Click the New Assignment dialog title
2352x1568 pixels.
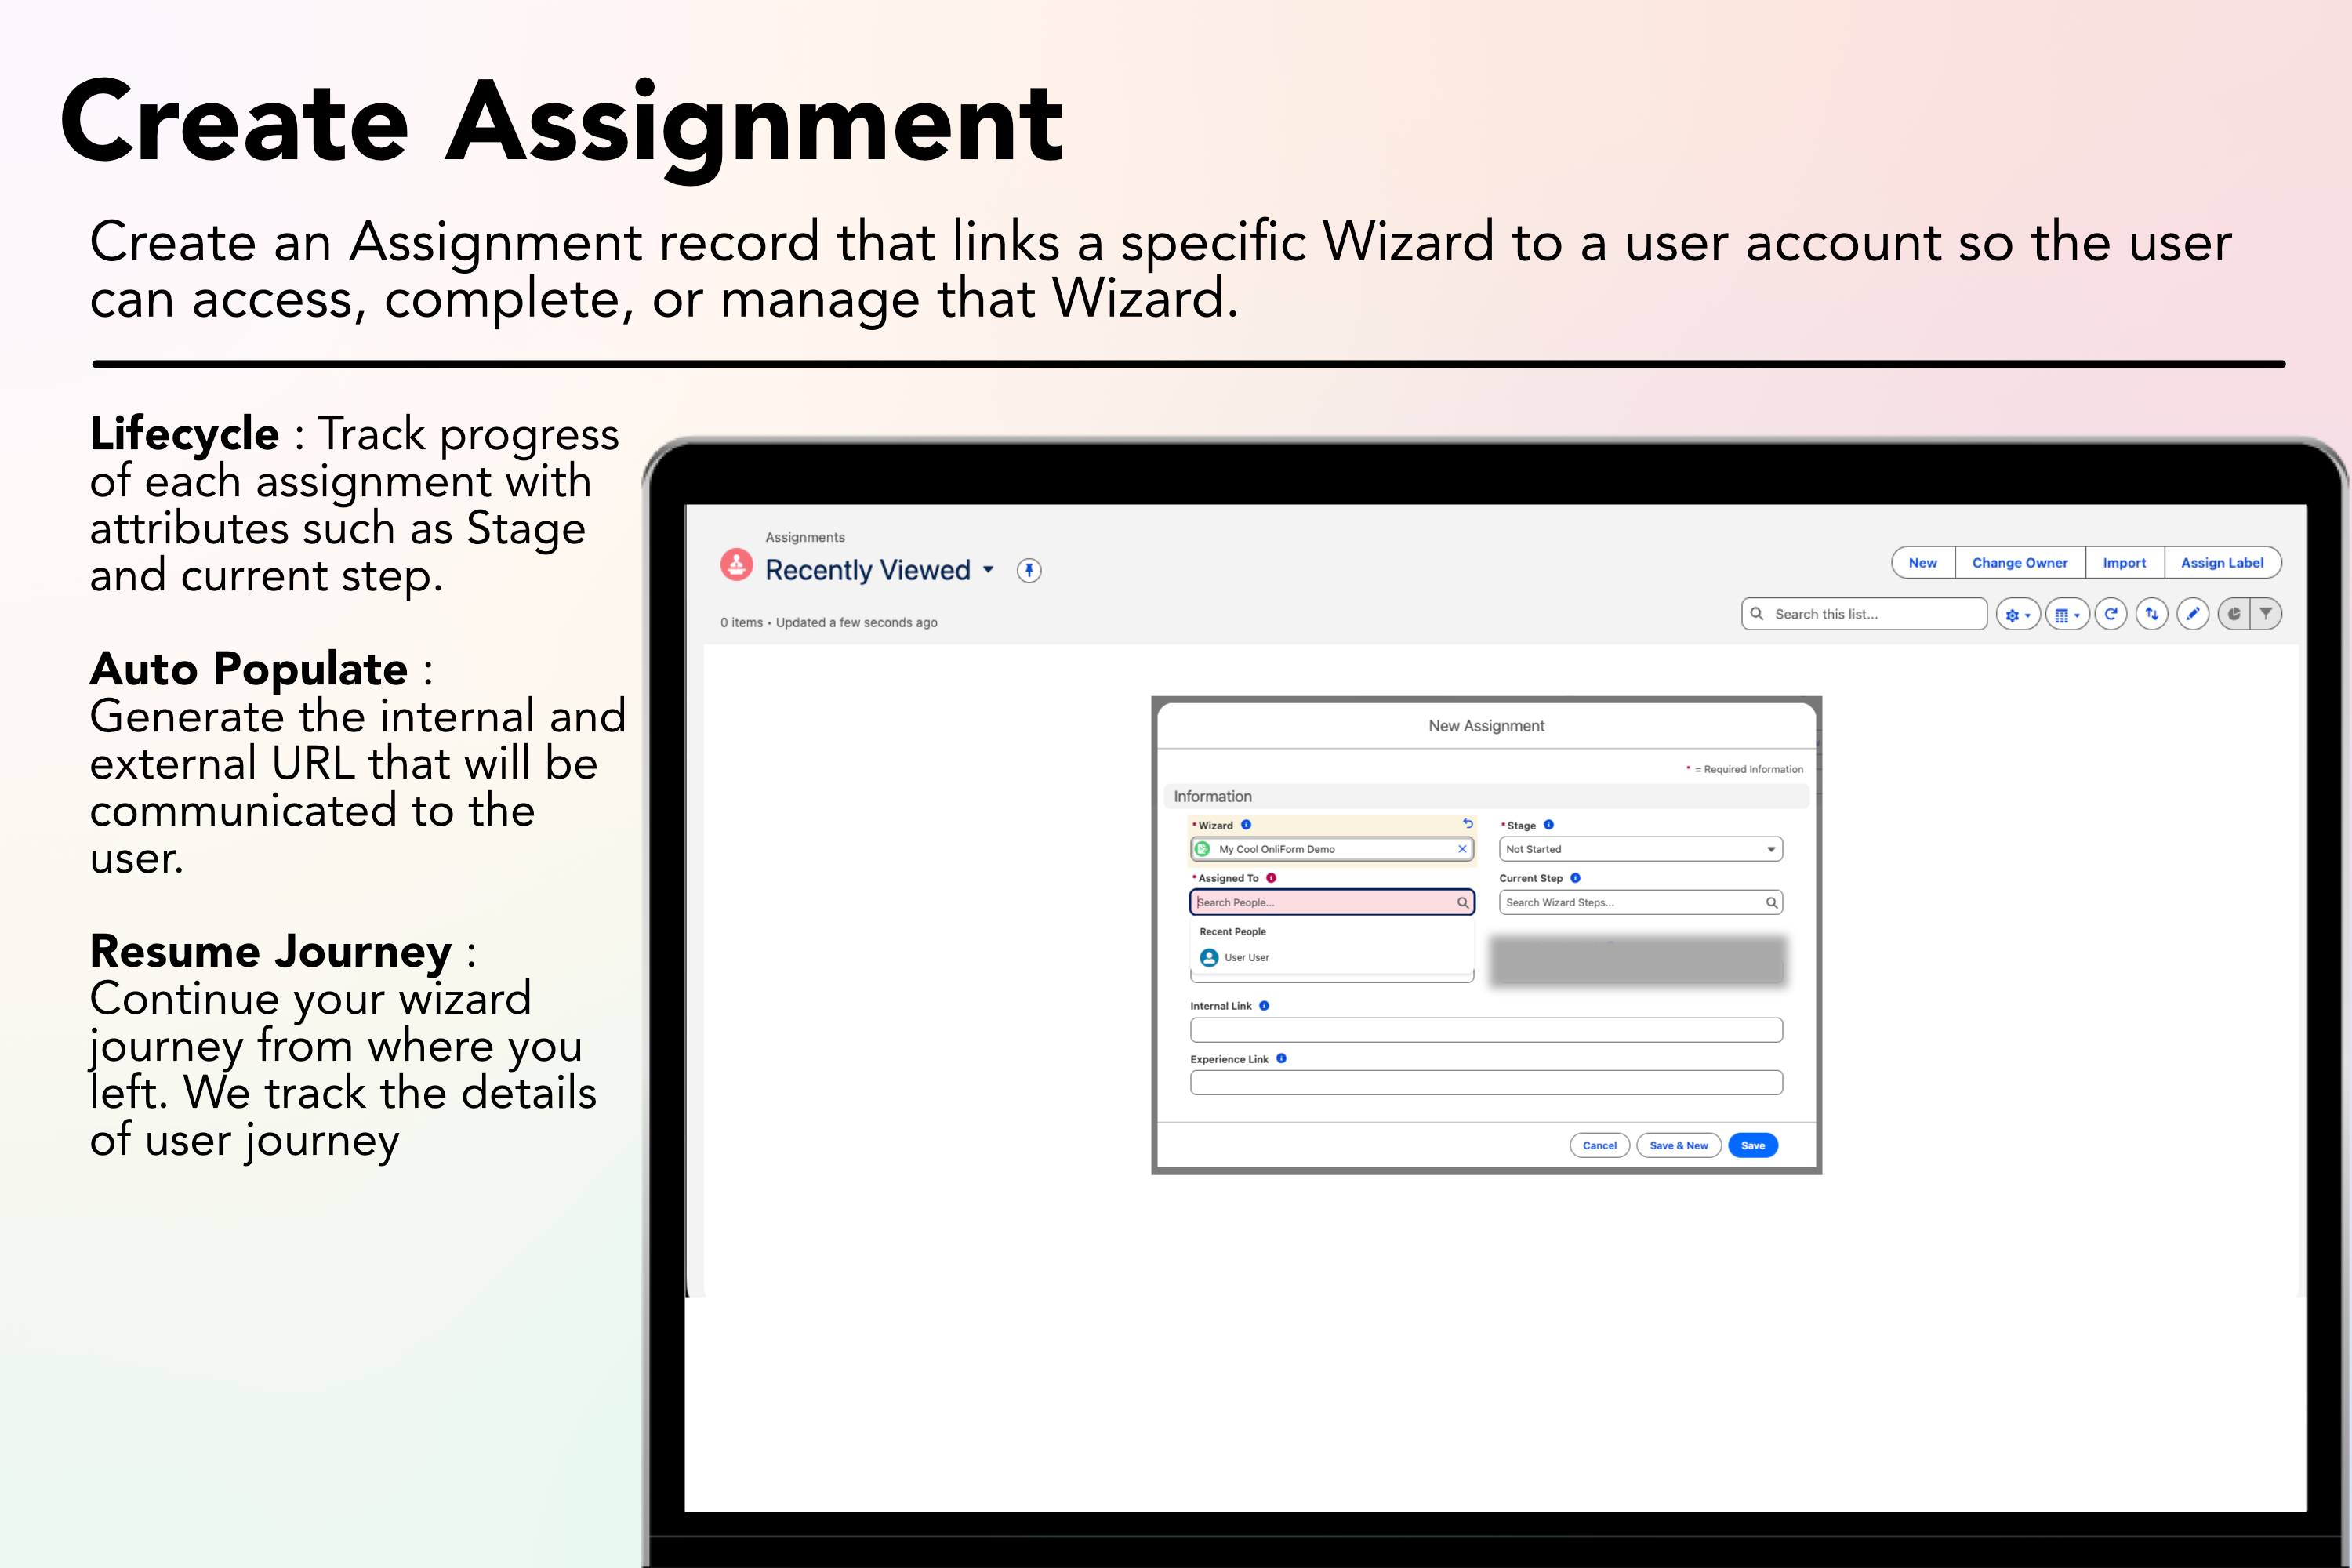pos(1486,726)
